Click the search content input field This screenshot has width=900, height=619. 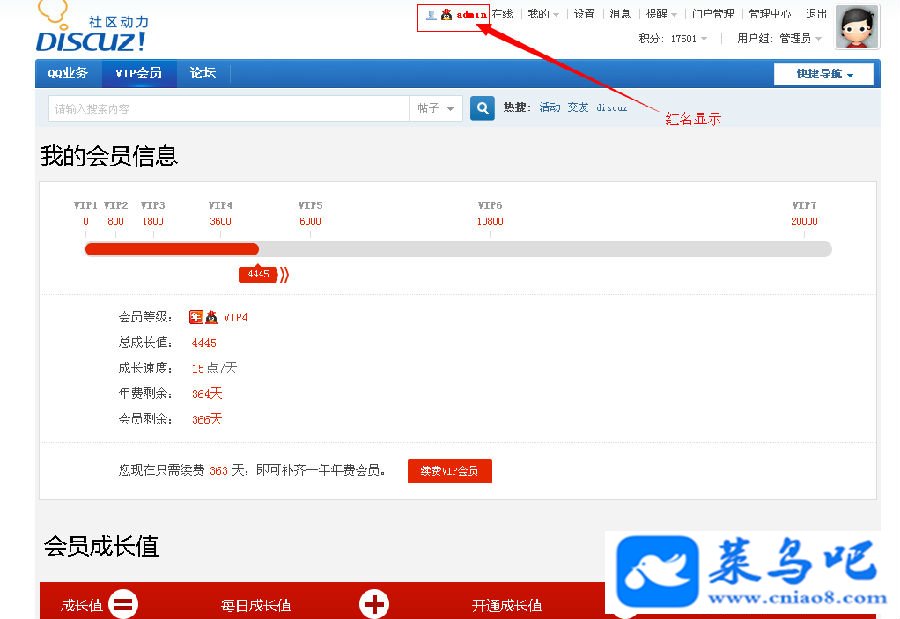coord(228,108)
